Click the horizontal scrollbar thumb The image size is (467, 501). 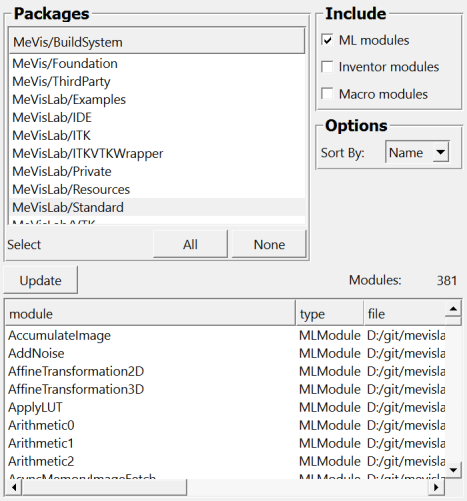[x=104, y=487]
